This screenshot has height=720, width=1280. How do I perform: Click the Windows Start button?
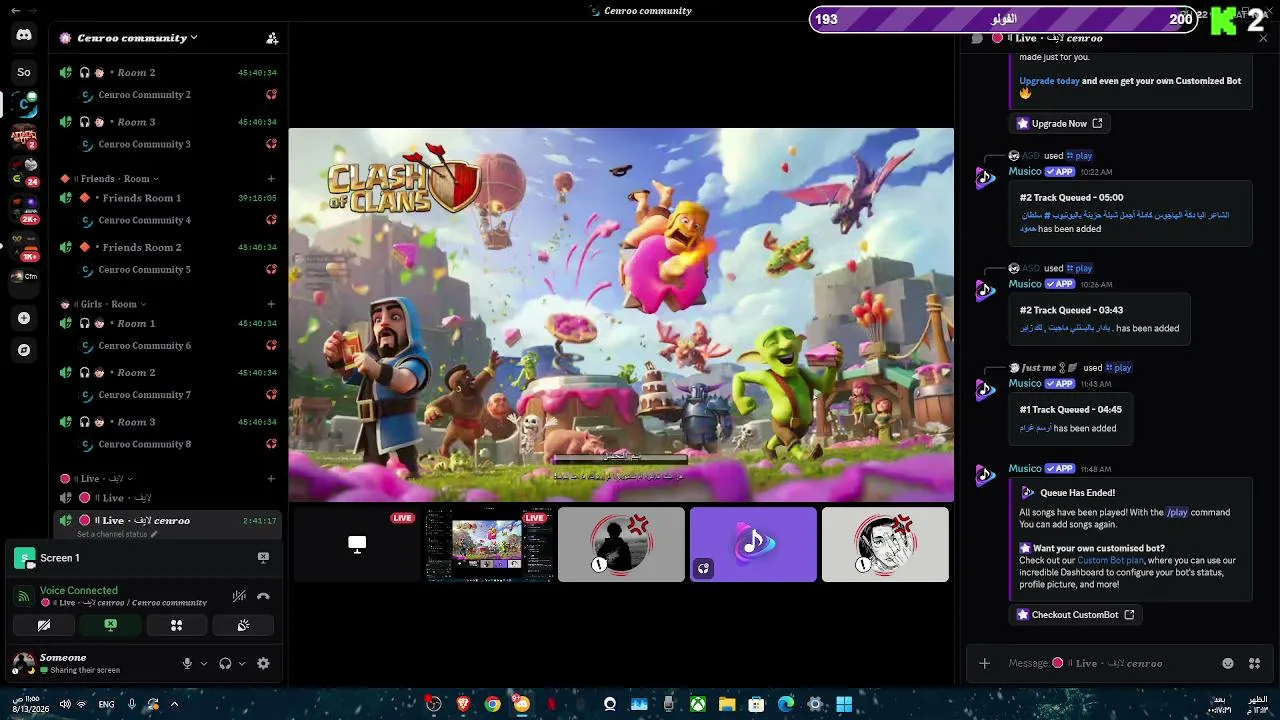click(844, 704)
